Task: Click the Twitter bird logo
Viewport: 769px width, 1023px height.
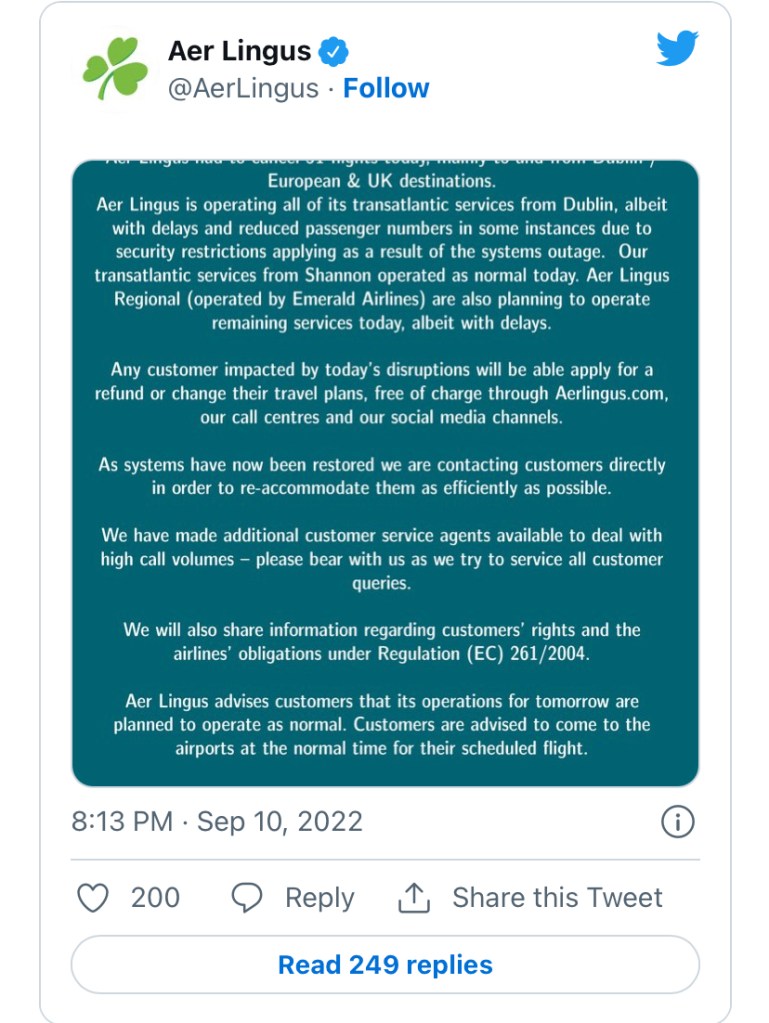Action: (x=677, y=48)
